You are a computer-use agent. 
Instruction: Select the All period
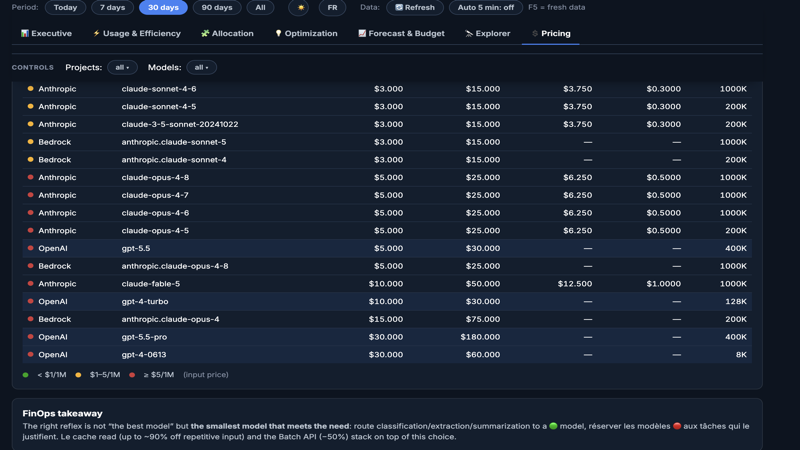(x=260, y=8)
